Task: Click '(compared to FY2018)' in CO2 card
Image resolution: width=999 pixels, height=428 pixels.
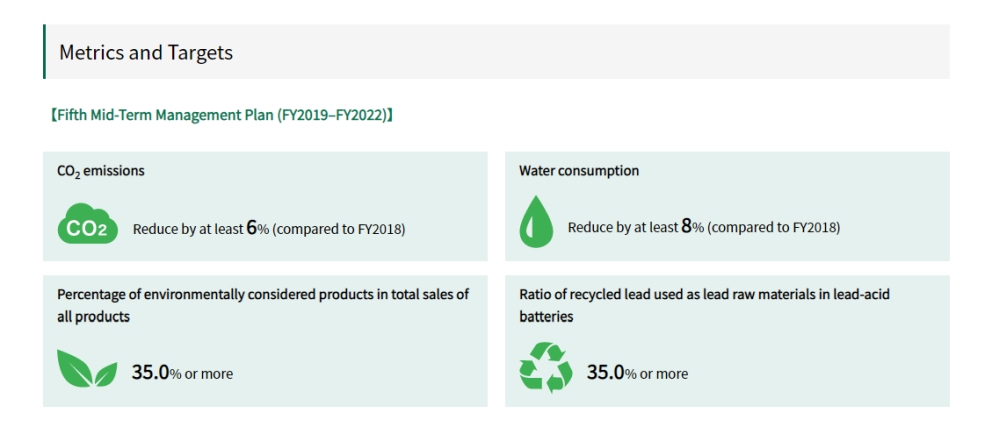Action: [339, 229]
